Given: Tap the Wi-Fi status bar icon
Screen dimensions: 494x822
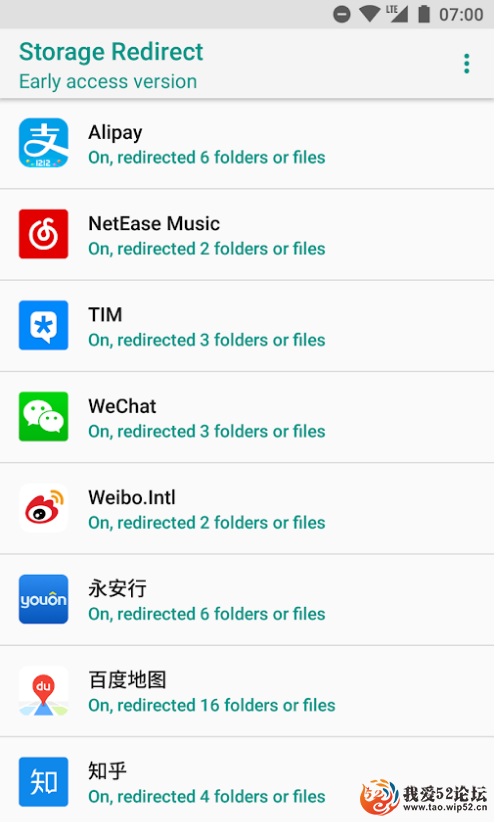Looking at the screenshot, I should 370,14.
